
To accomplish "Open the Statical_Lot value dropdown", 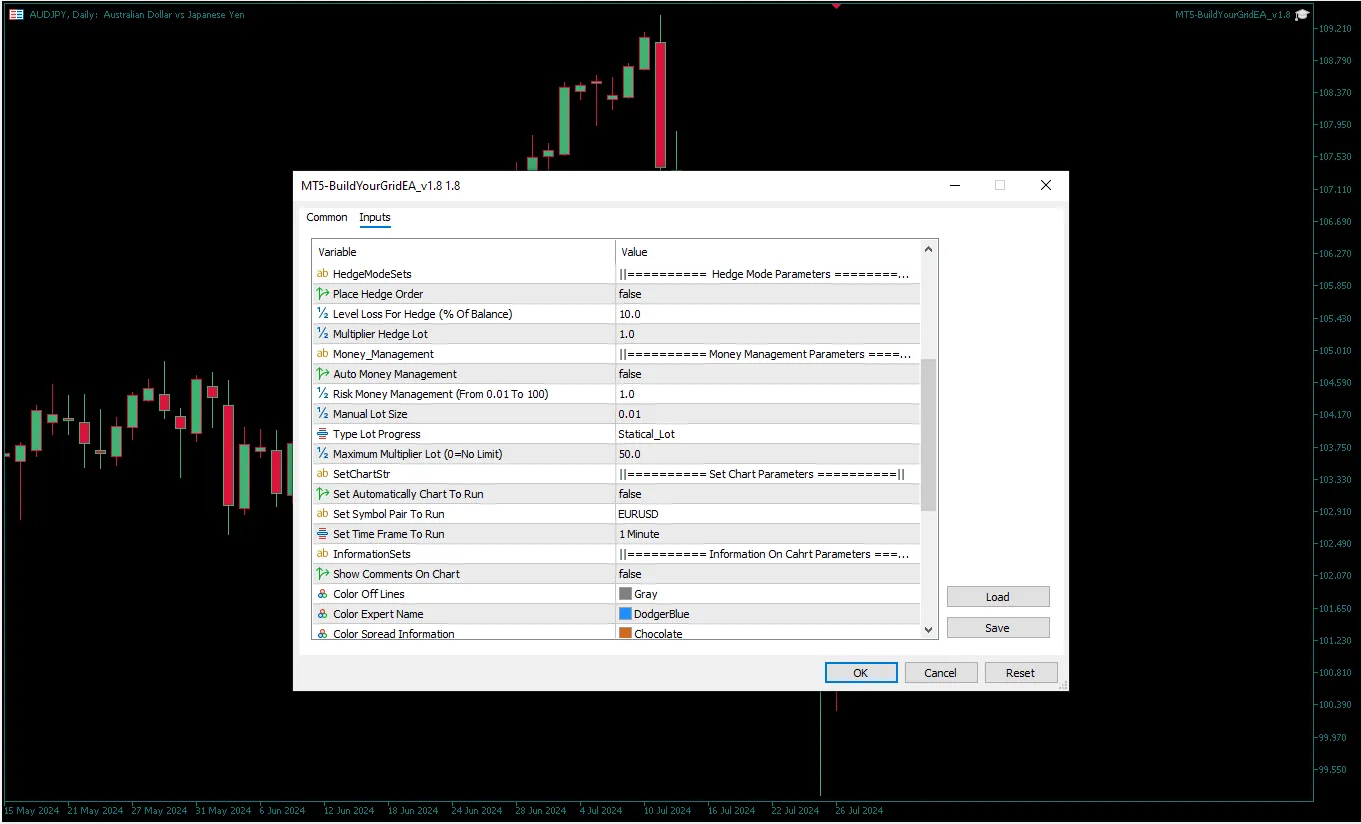I will (767, 434).
